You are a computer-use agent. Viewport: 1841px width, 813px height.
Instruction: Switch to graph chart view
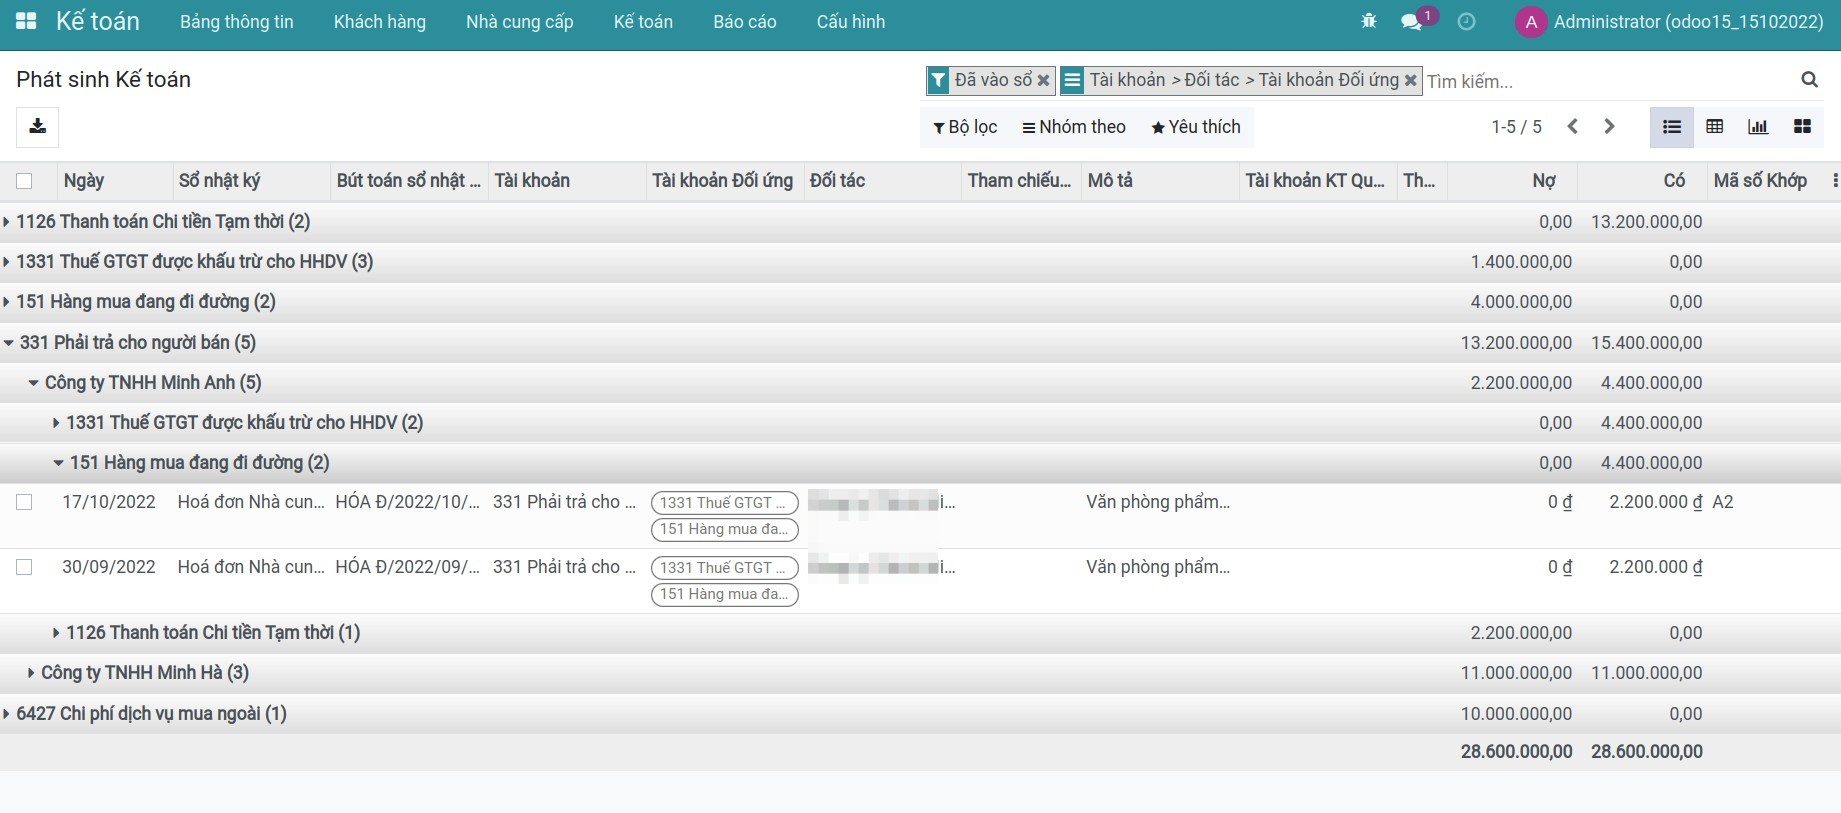[1758, 127]
